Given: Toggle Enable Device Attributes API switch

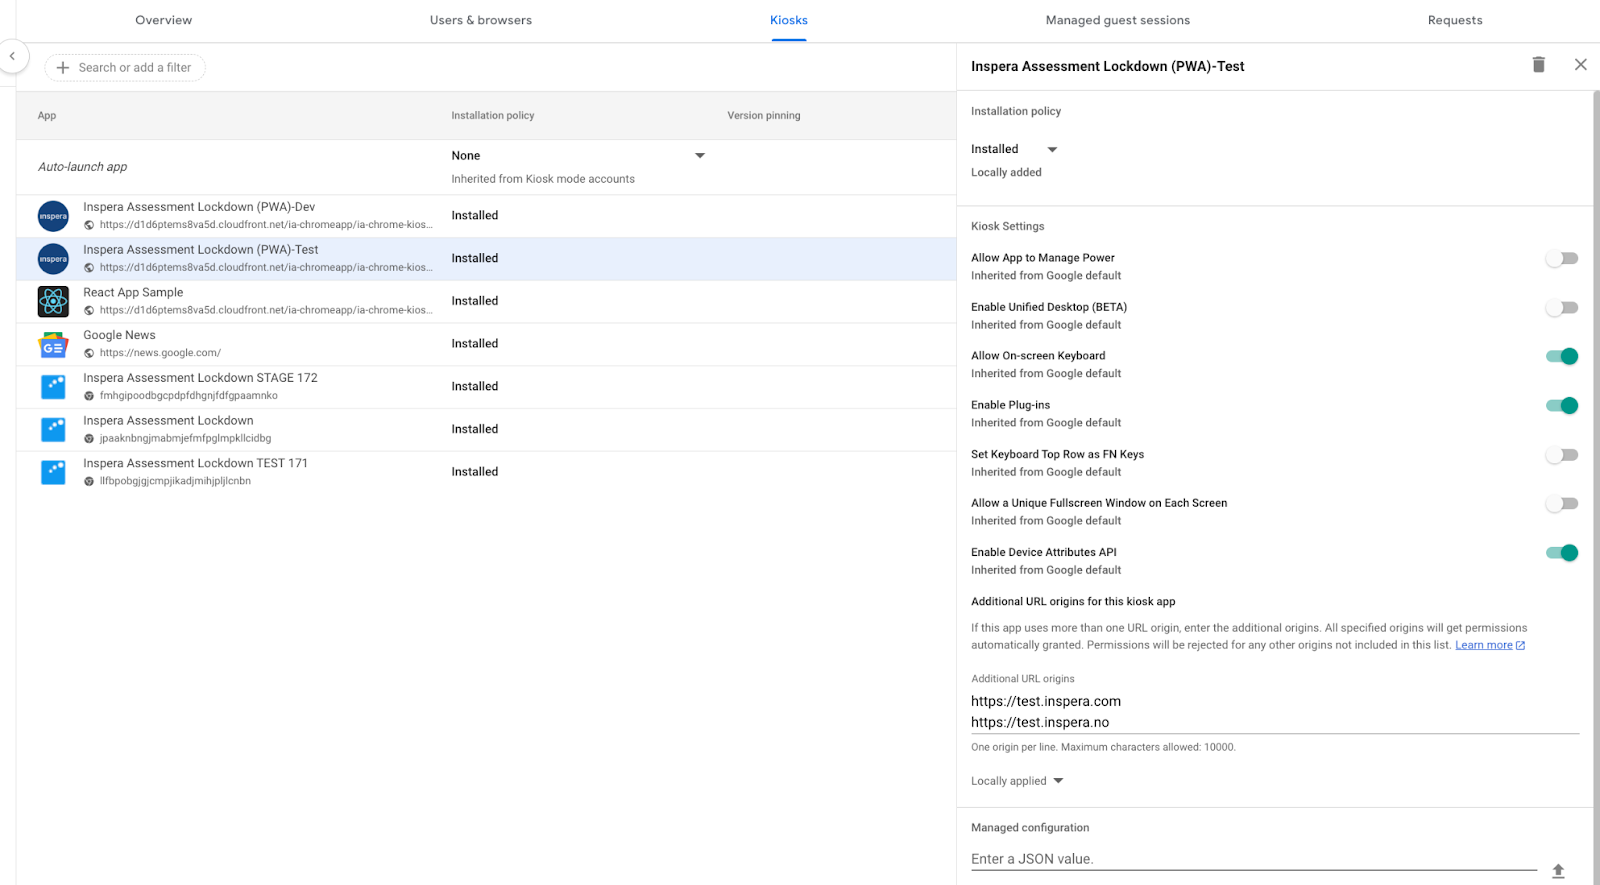Looking at the screenshot, I should tap(1562, 553).
